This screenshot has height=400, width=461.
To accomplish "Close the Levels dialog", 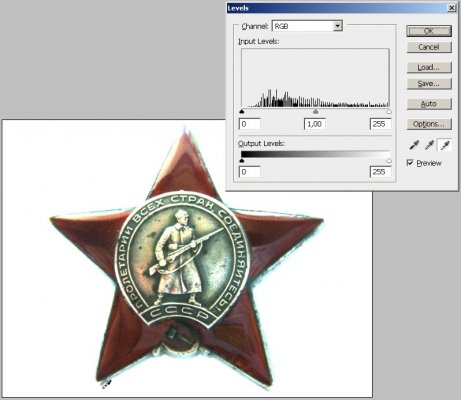I will click(452, 8).
